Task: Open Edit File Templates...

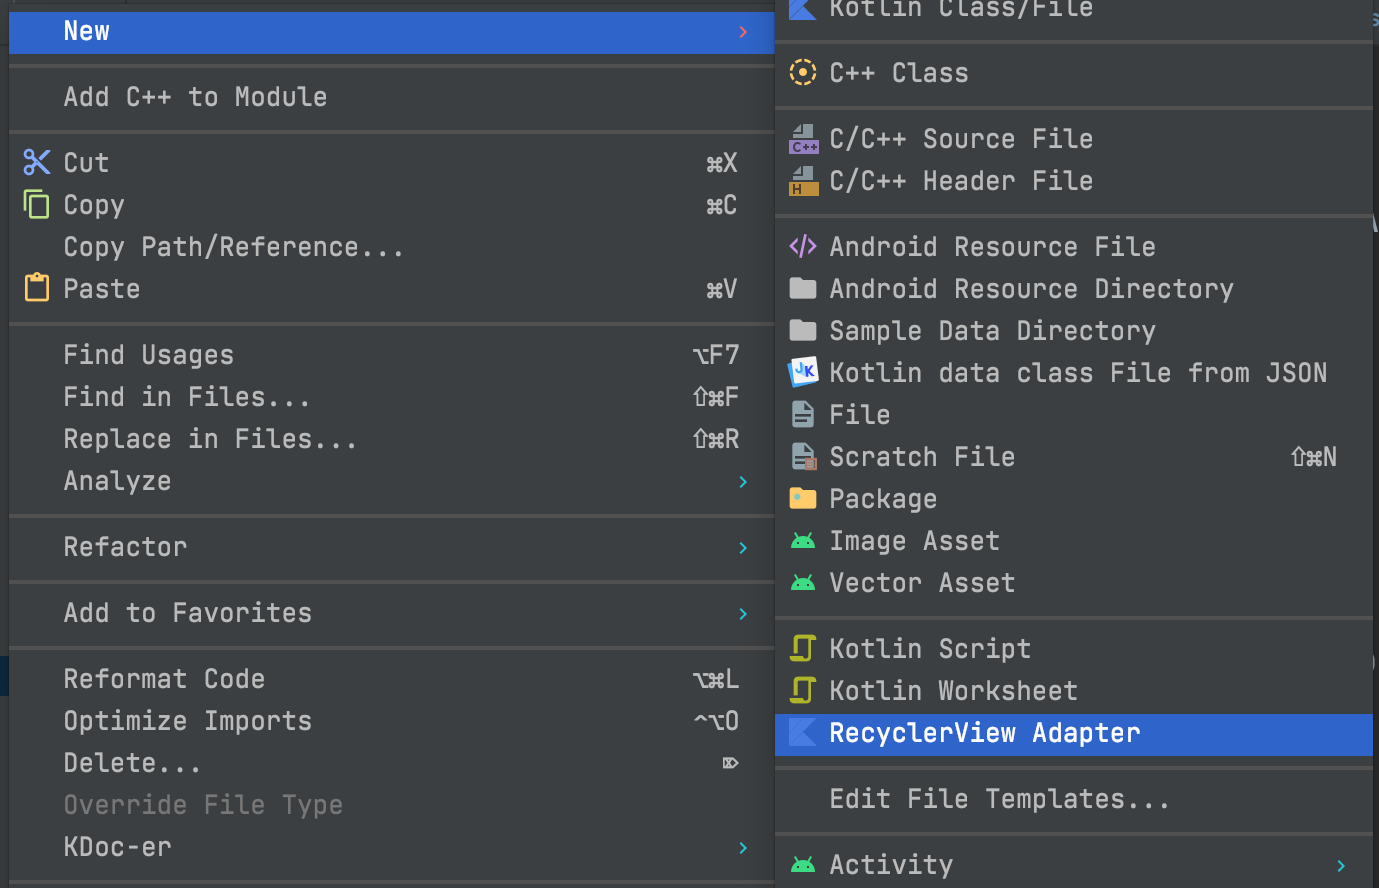Action: pyautogui.click(x=1074, y=799)
